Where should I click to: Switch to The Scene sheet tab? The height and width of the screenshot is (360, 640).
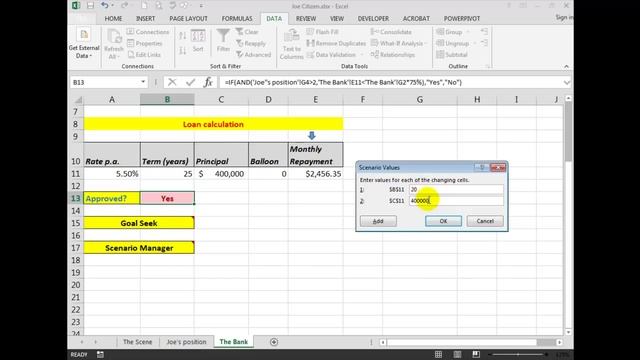click(x=138, y=342)
